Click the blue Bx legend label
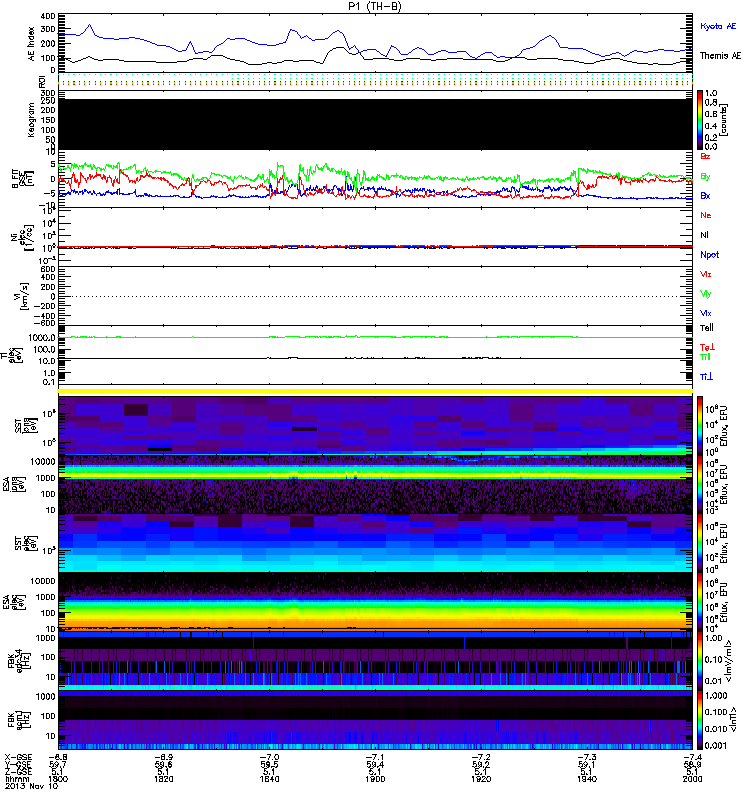750x800 pixels. 705,195
